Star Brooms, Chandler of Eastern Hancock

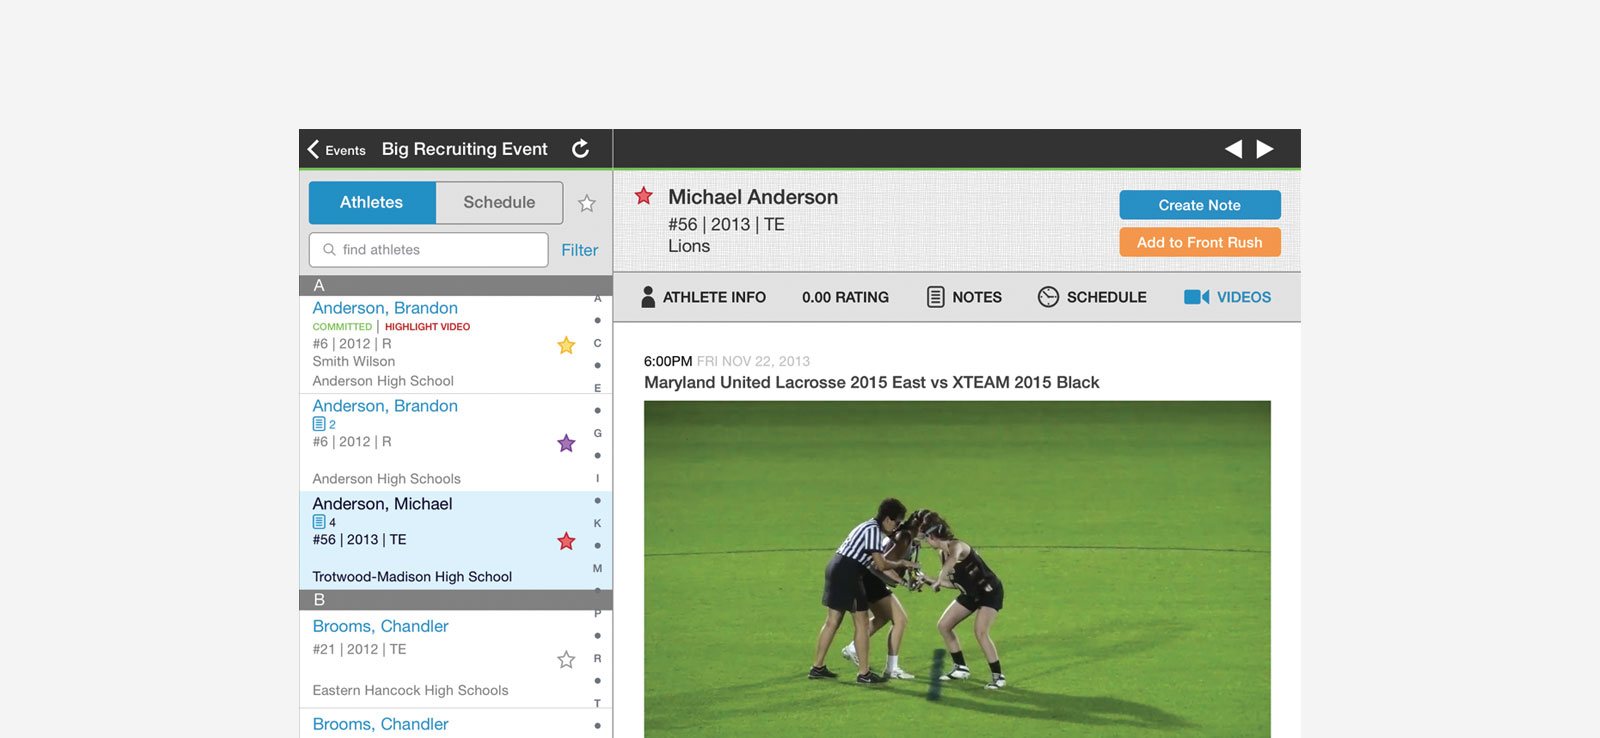pyautogui.click(x=566, y=660)
